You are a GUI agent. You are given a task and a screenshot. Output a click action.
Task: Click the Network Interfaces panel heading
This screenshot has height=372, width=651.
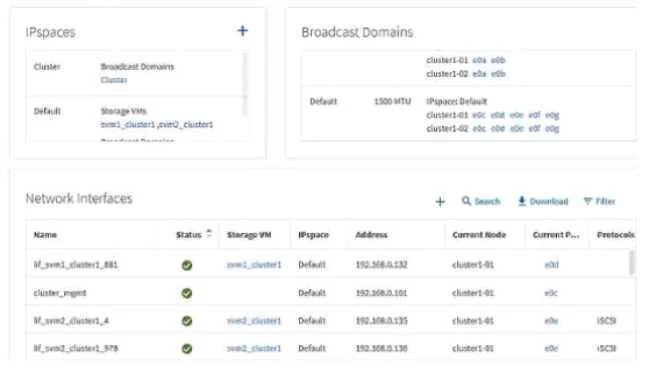pyautogui.click(x=79, y=198)
